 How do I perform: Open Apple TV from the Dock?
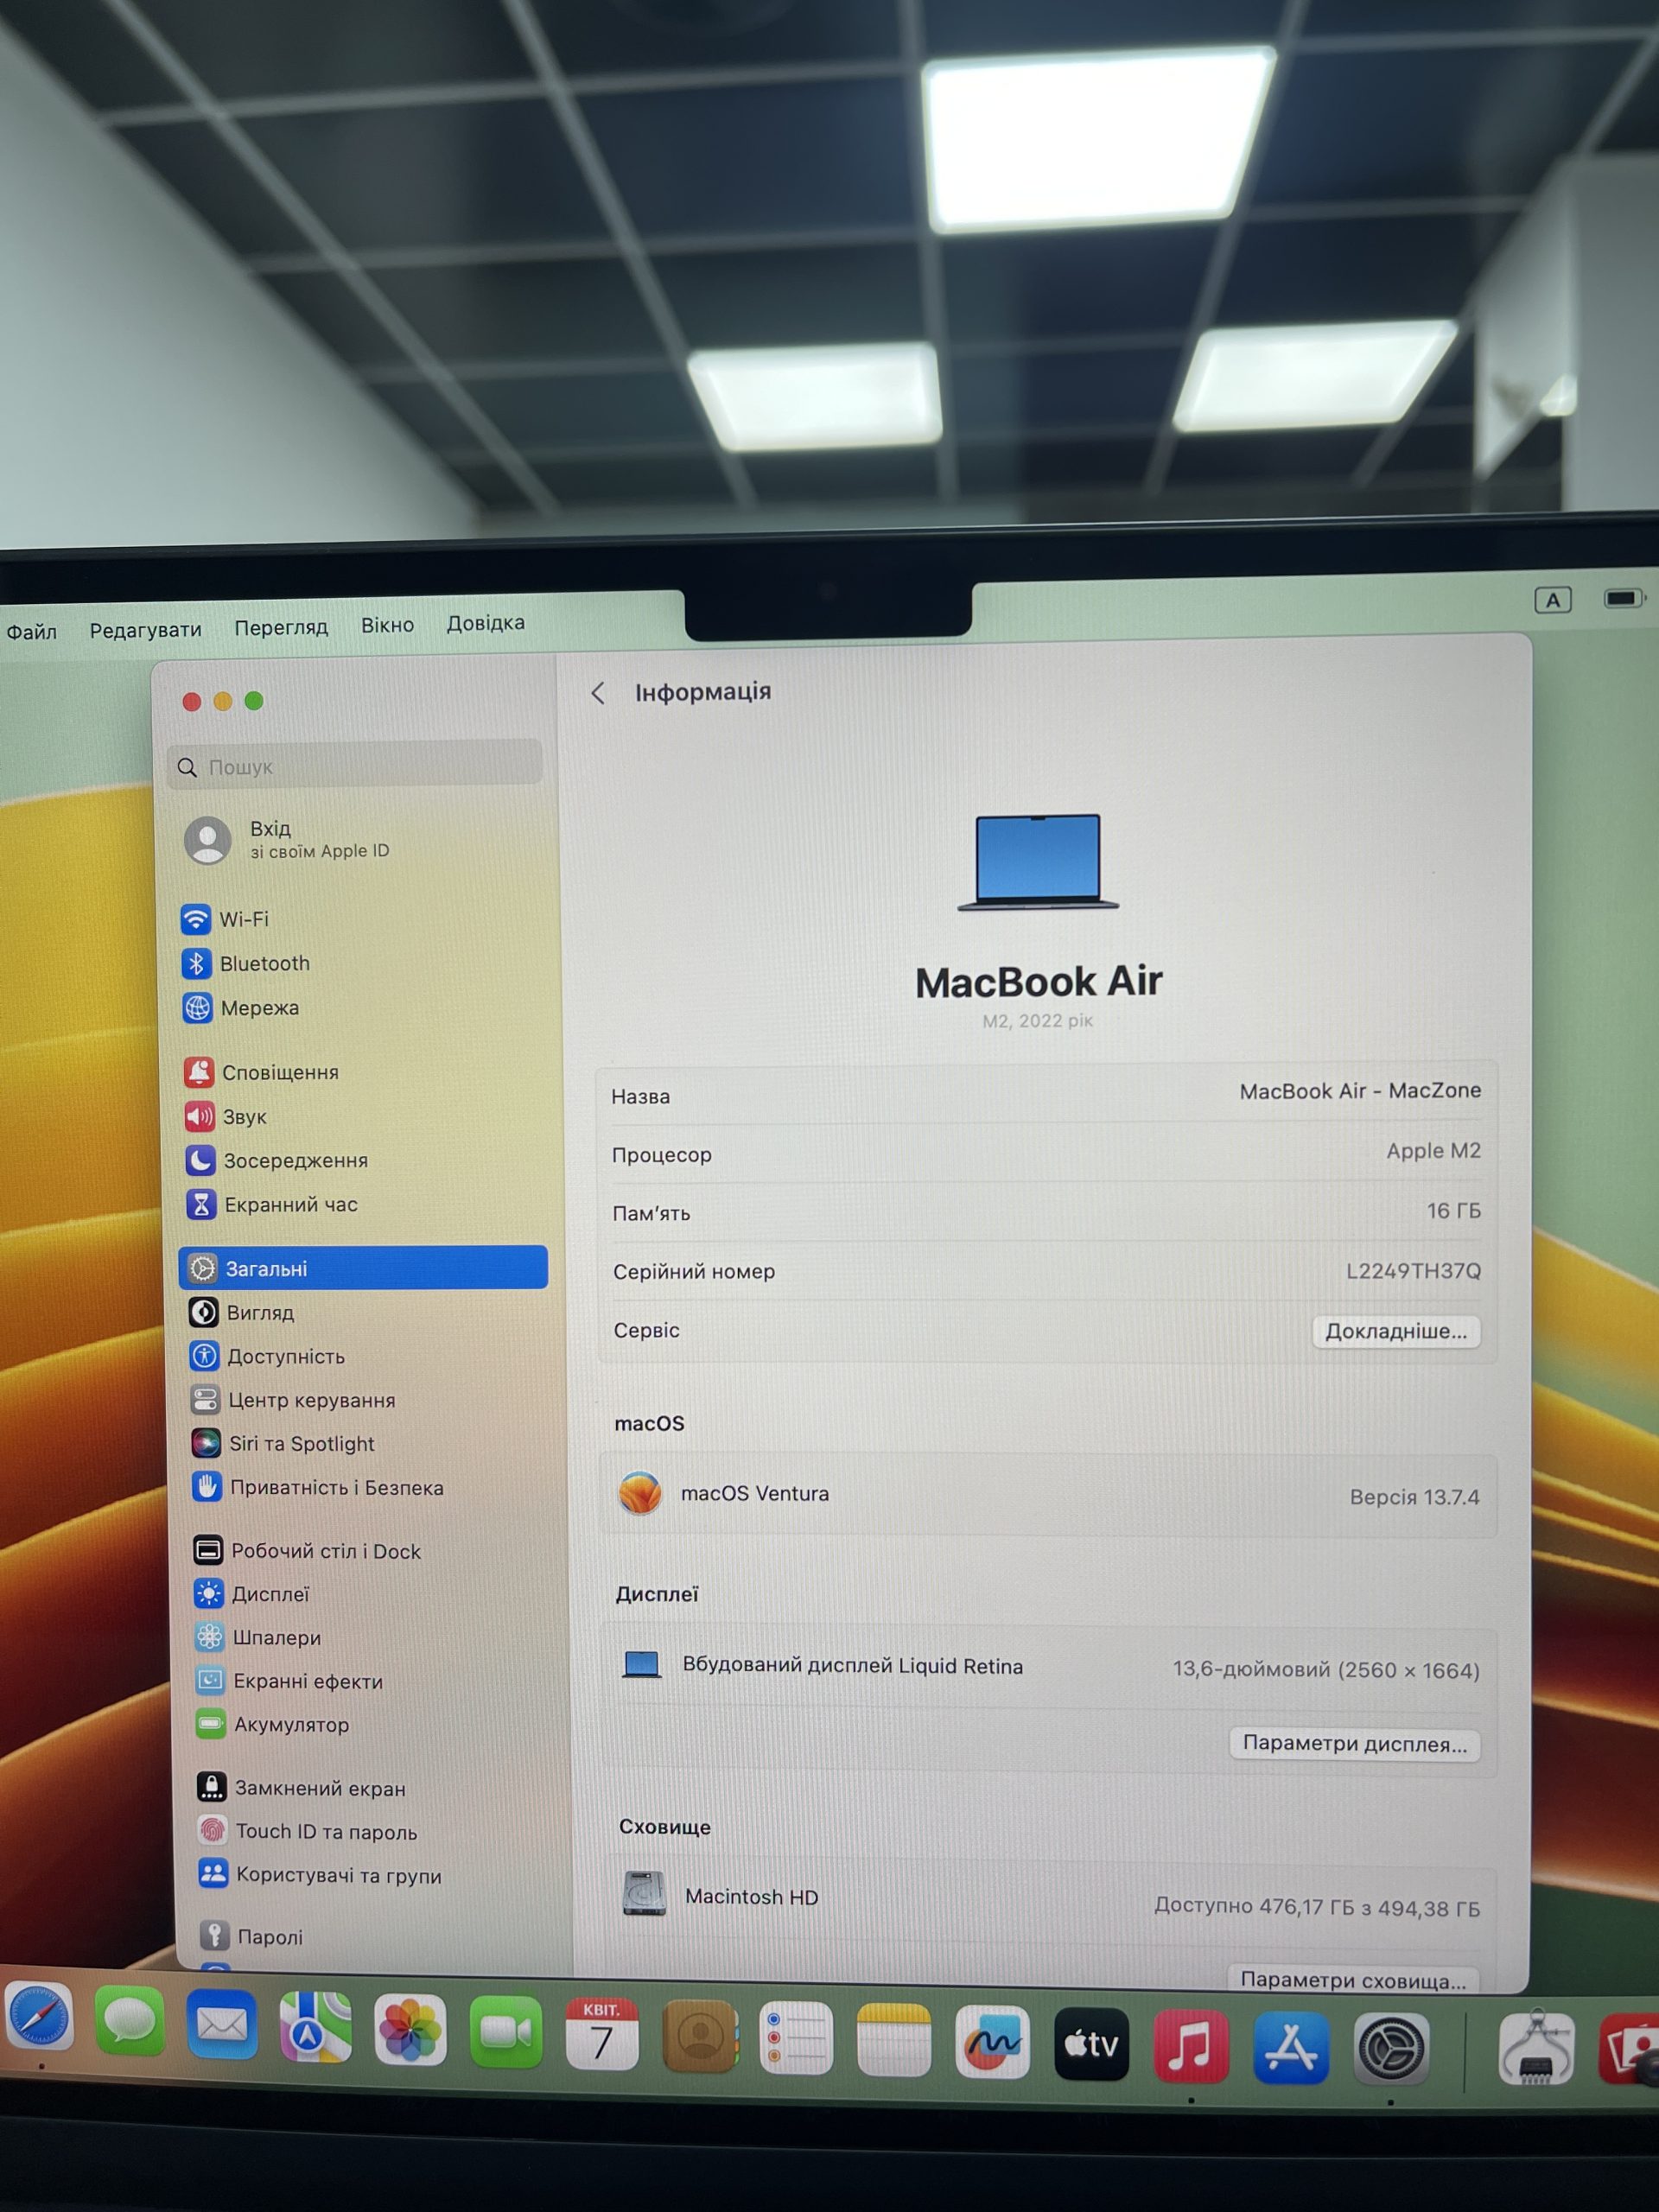click(1091, 2044)
